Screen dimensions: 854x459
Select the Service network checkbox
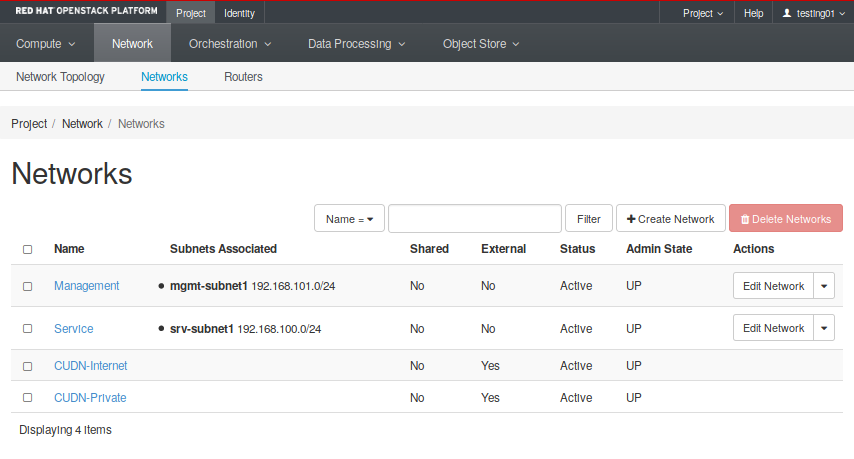pyautogui.click(x=27, y=328)
